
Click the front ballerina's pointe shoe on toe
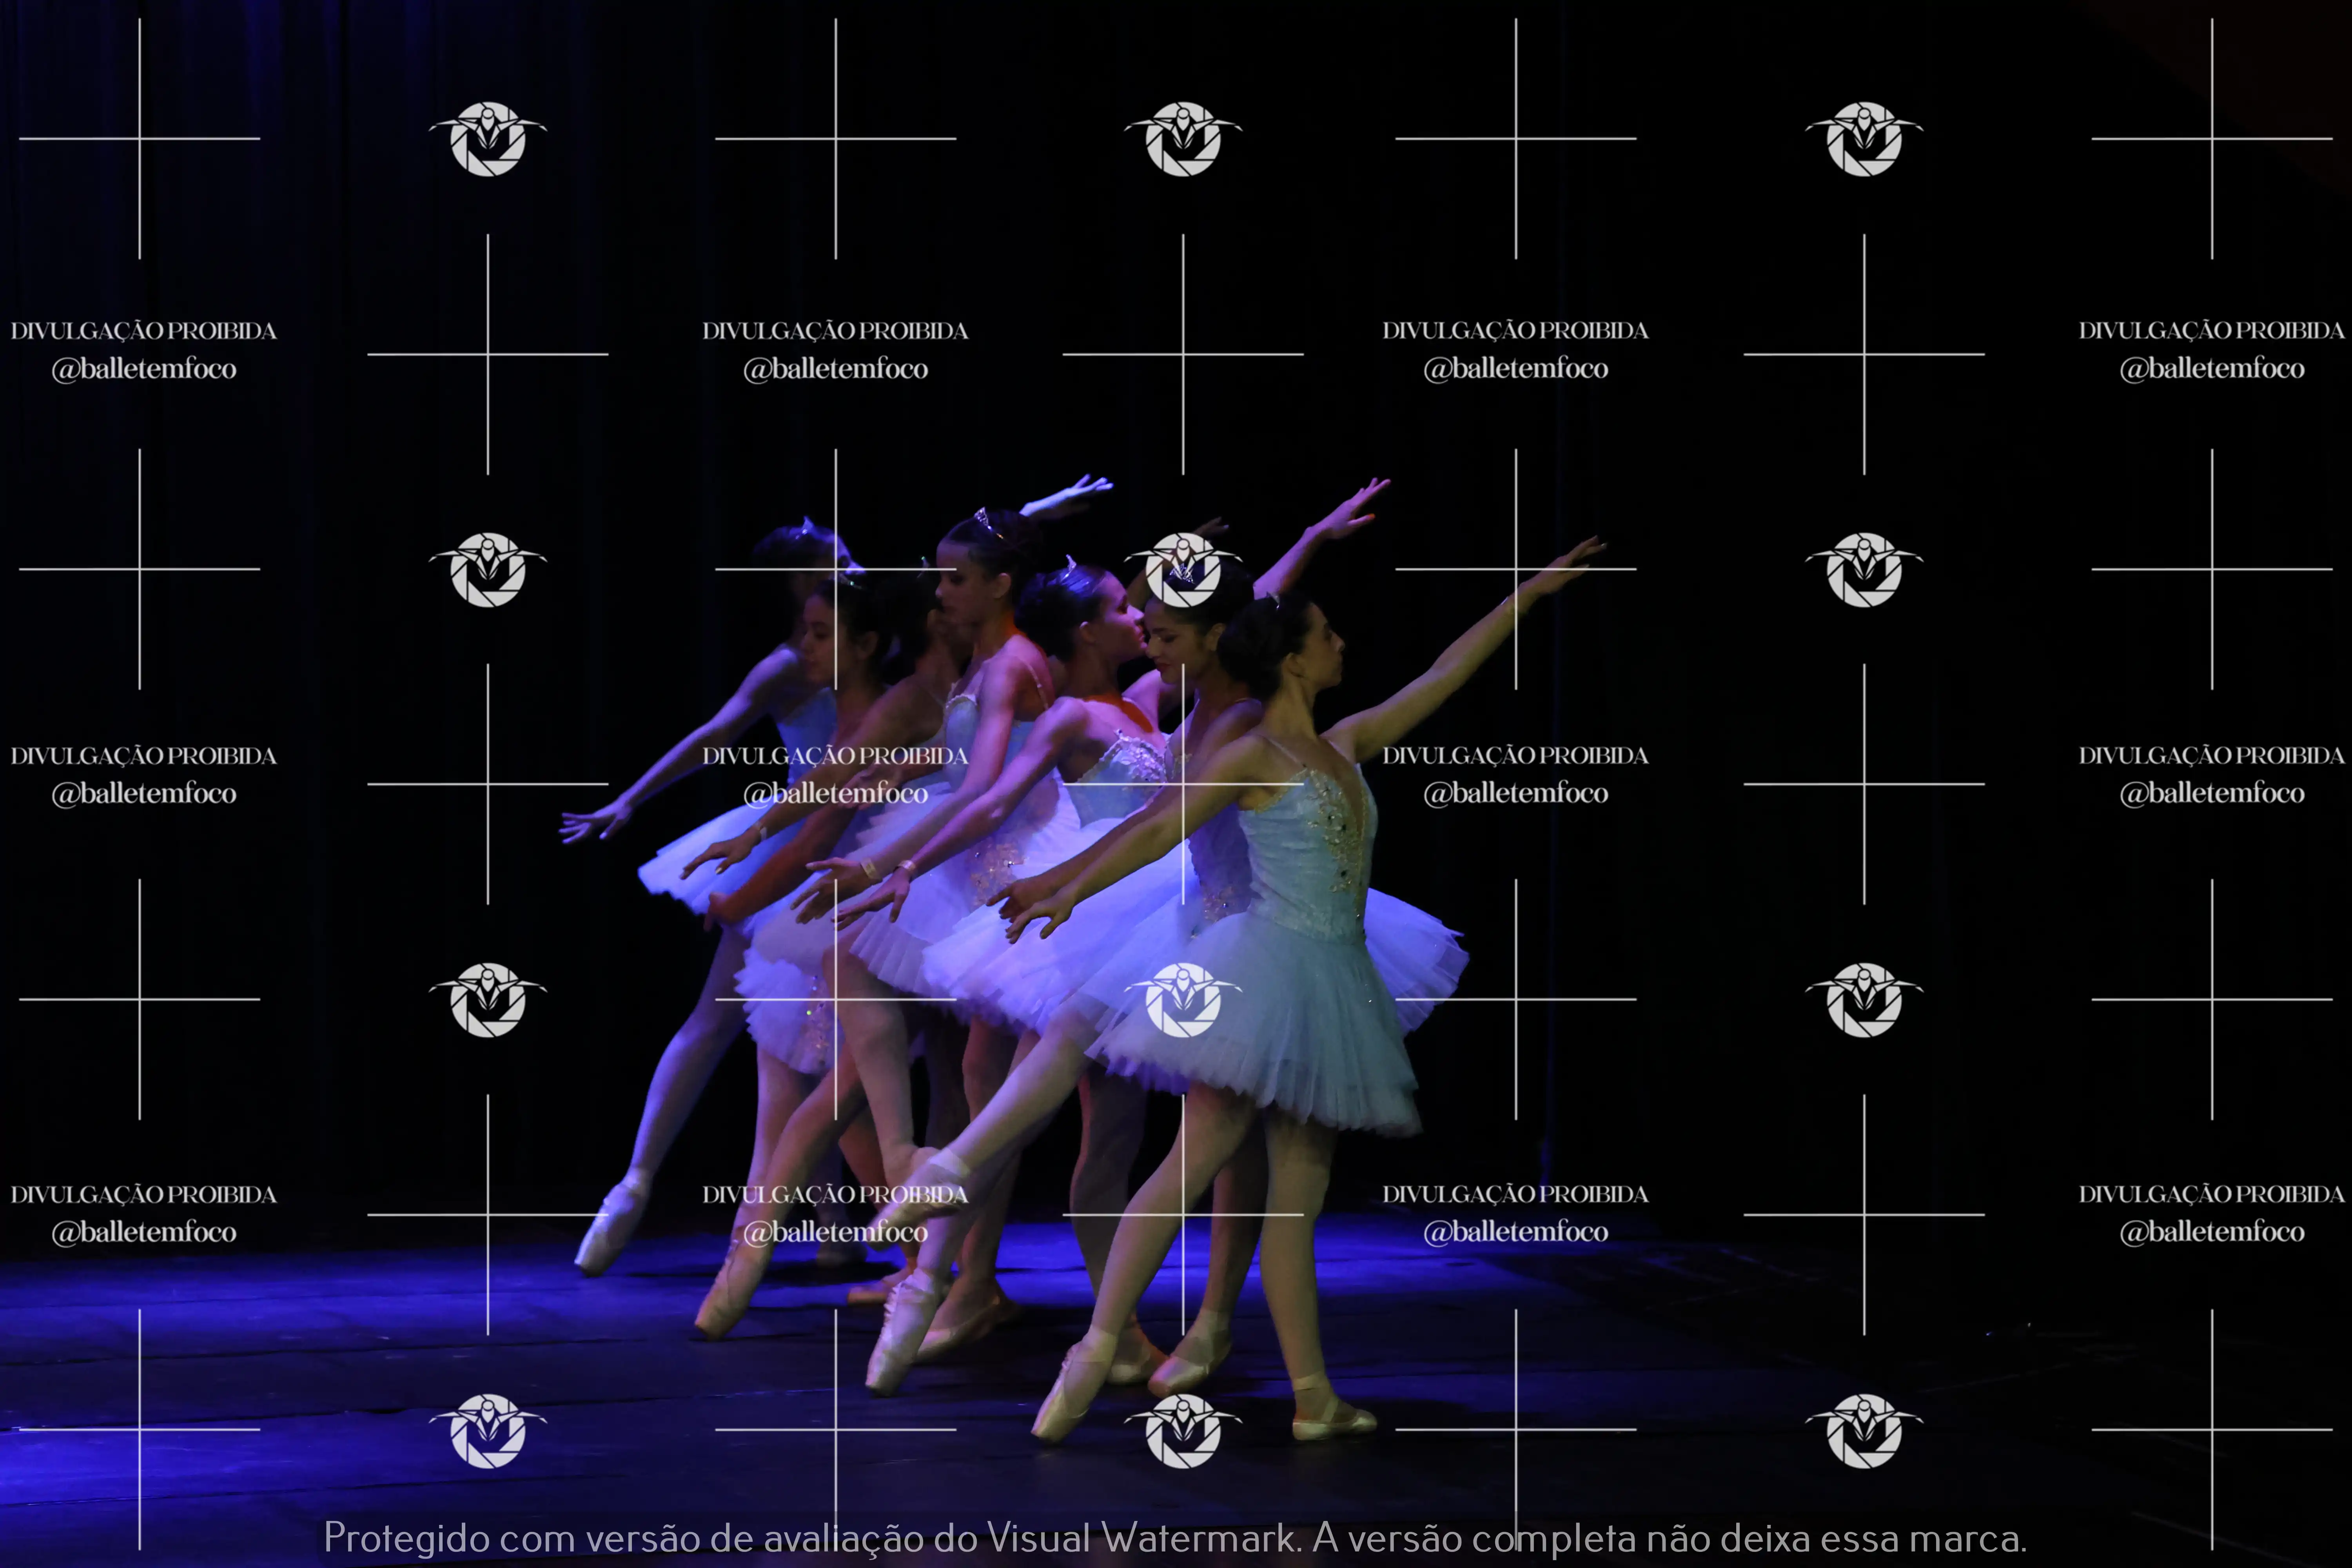click(1068, 1398)
